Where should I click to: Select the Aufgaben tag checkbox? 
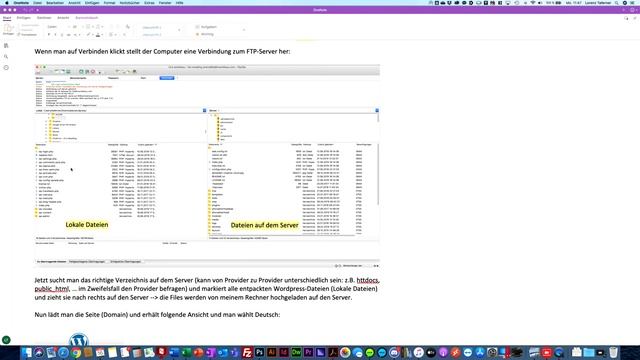[x=207, y=27]
